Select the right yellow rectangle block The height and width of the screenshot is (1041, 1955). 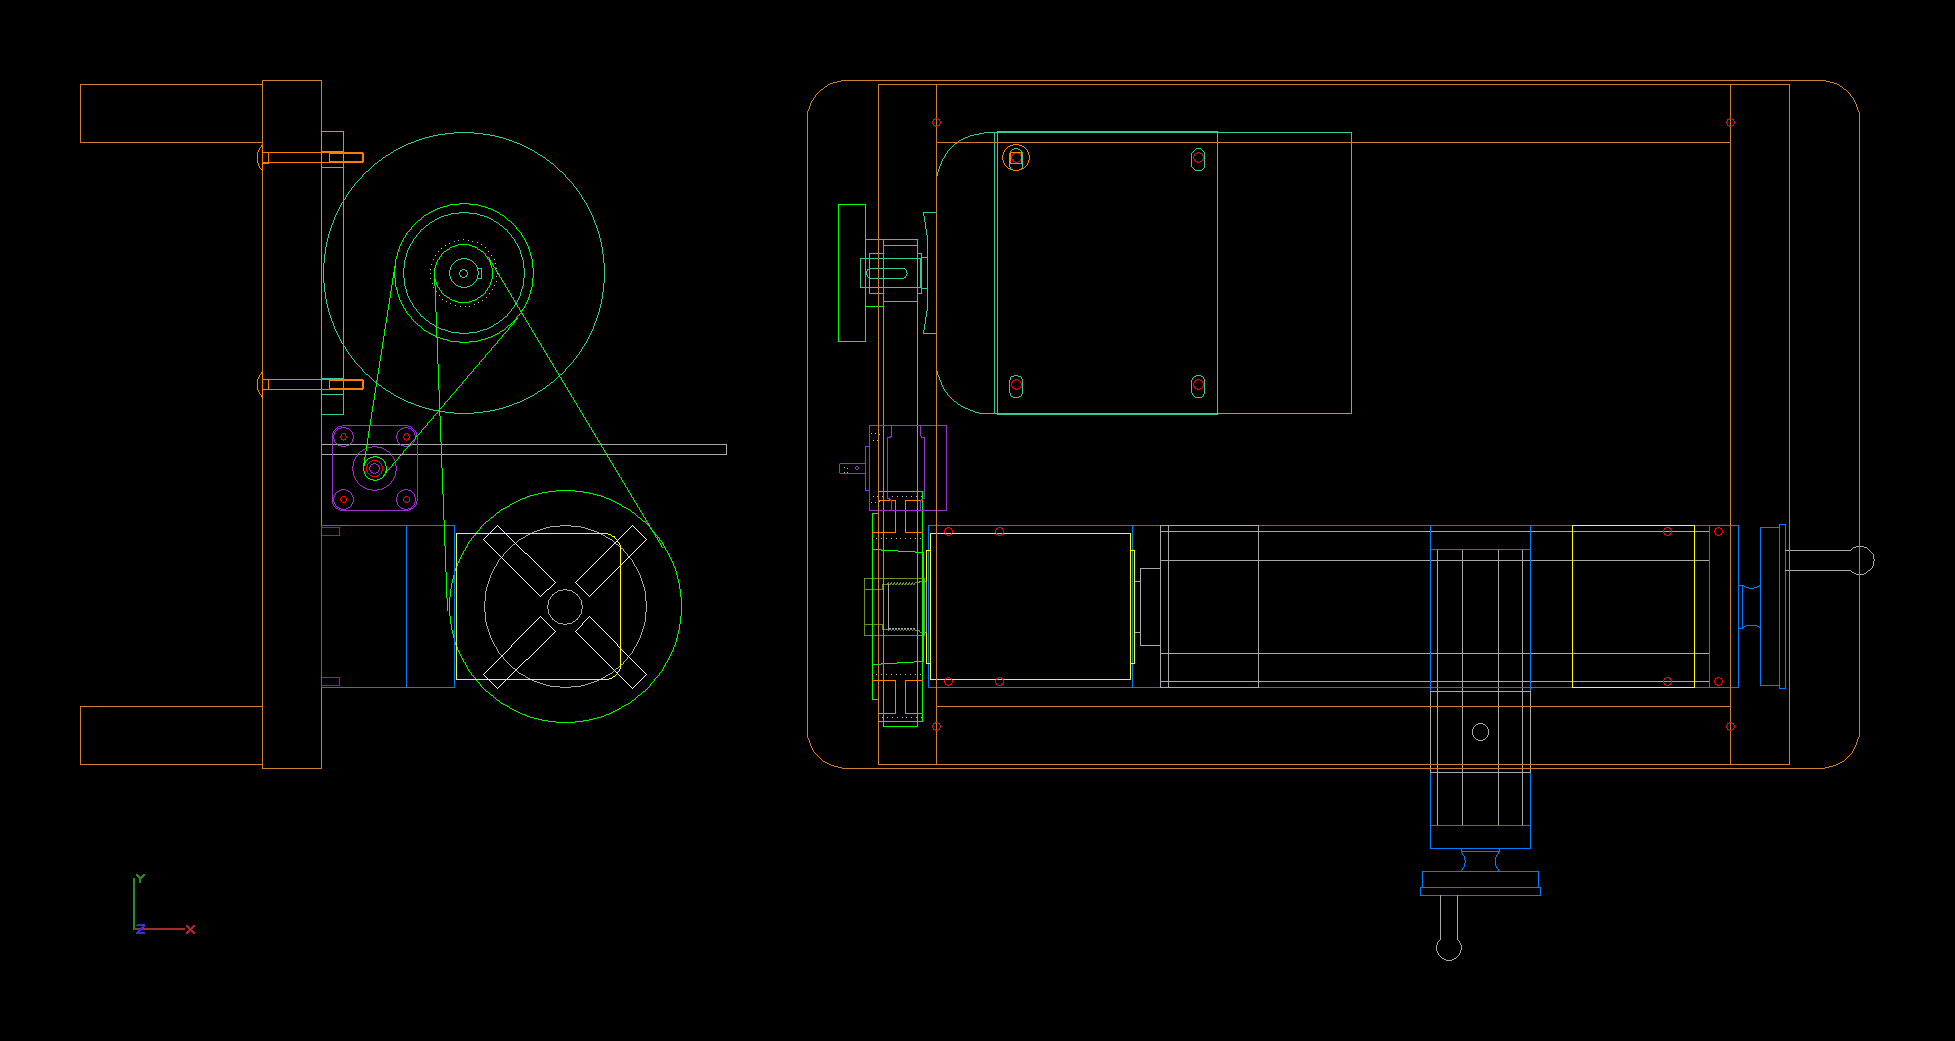tap(1633, 606)
